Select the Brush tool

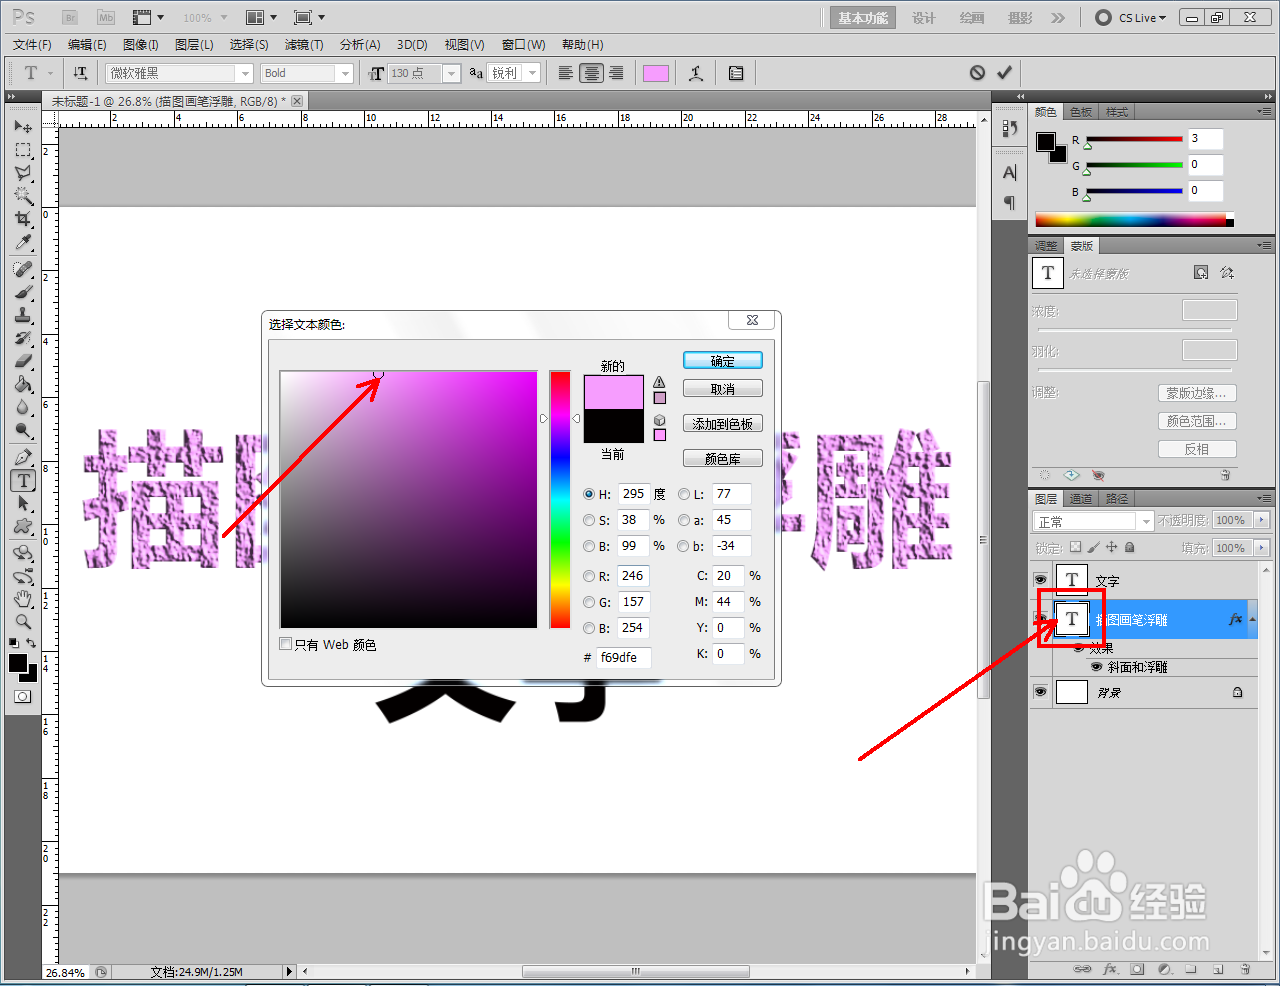coord(23,293)
